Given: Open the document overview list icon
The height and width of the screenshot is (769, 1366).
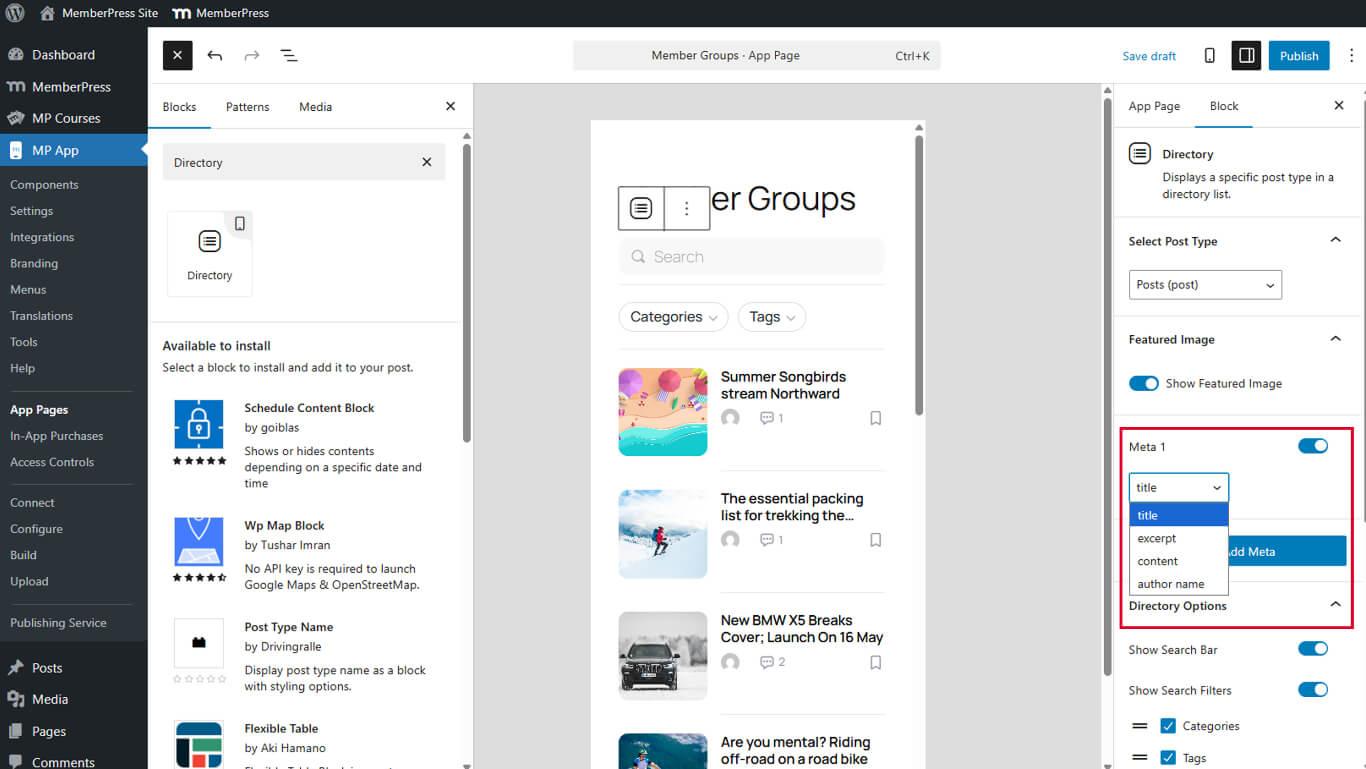Looking at the screenshot, I should (x=289, y=56).
